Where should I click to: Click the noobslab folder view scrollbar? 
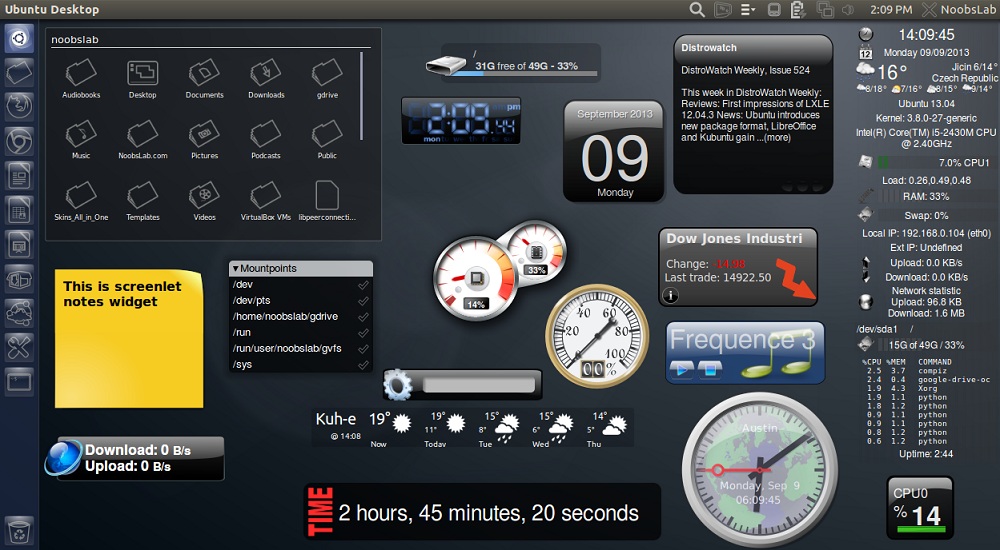pyautogui.click(x=361, y=90)
